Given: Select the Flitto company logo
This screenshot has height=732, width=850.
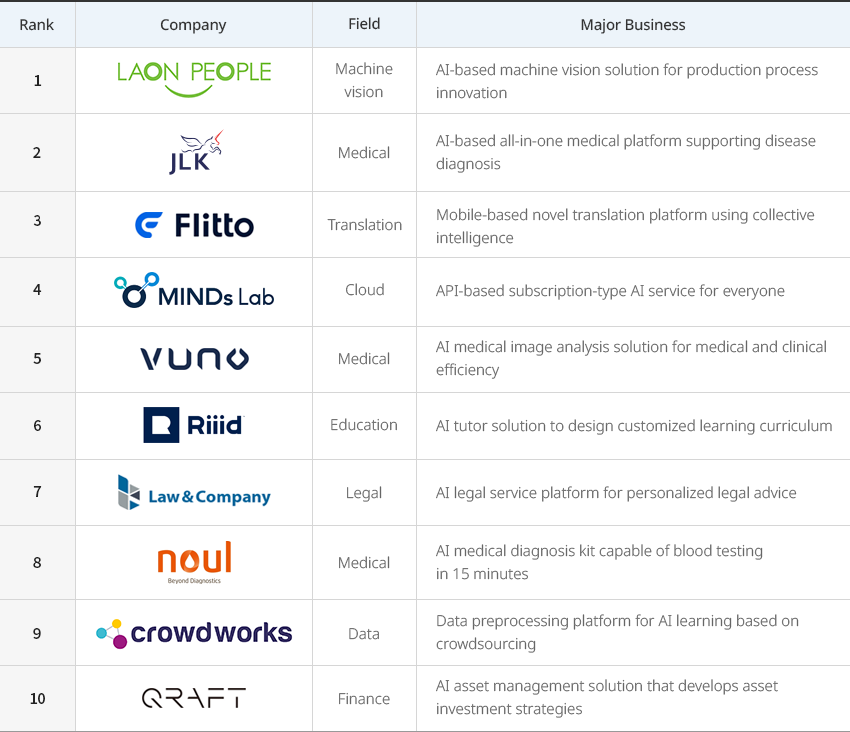Looking at the screenshot, I should [194, 225].
